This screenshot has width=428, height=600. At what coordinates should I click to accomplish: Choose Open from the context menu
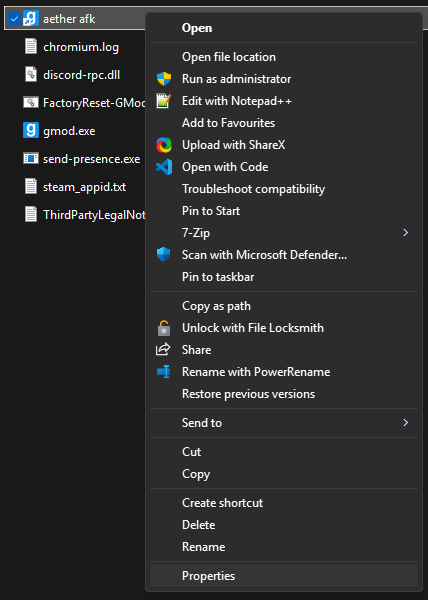[x=284, y=28]
